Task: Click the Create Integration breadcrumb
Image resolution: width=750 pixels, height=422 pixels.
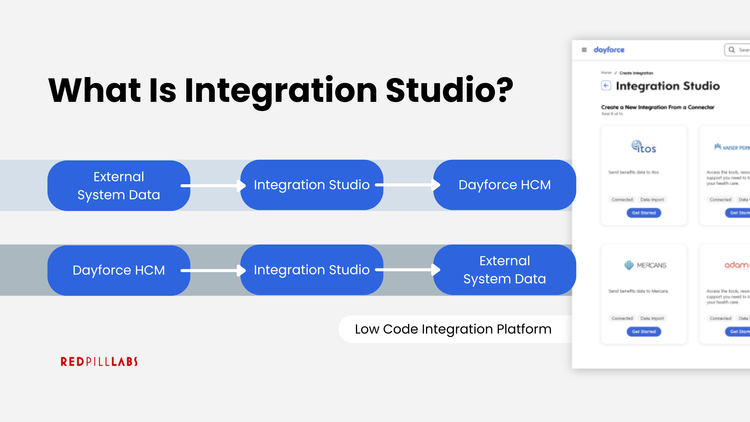Action: click(x=636, y=73)
